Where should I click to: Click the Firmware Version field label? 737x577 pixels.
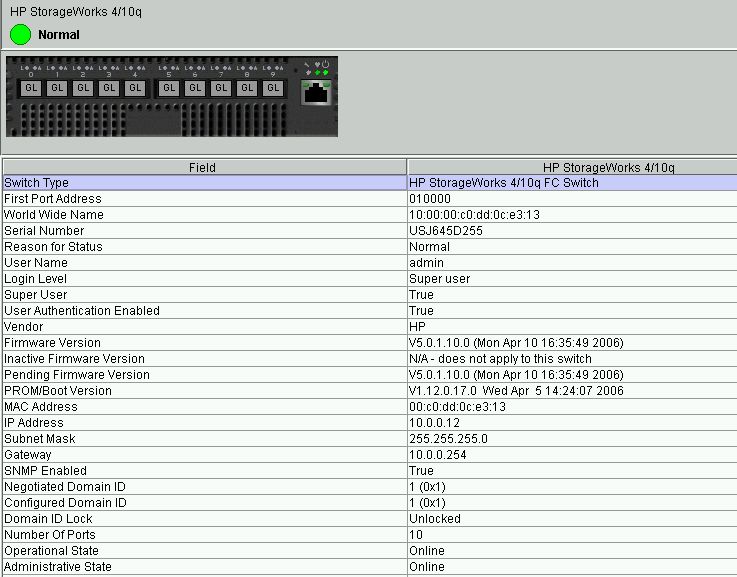[52, 343]
